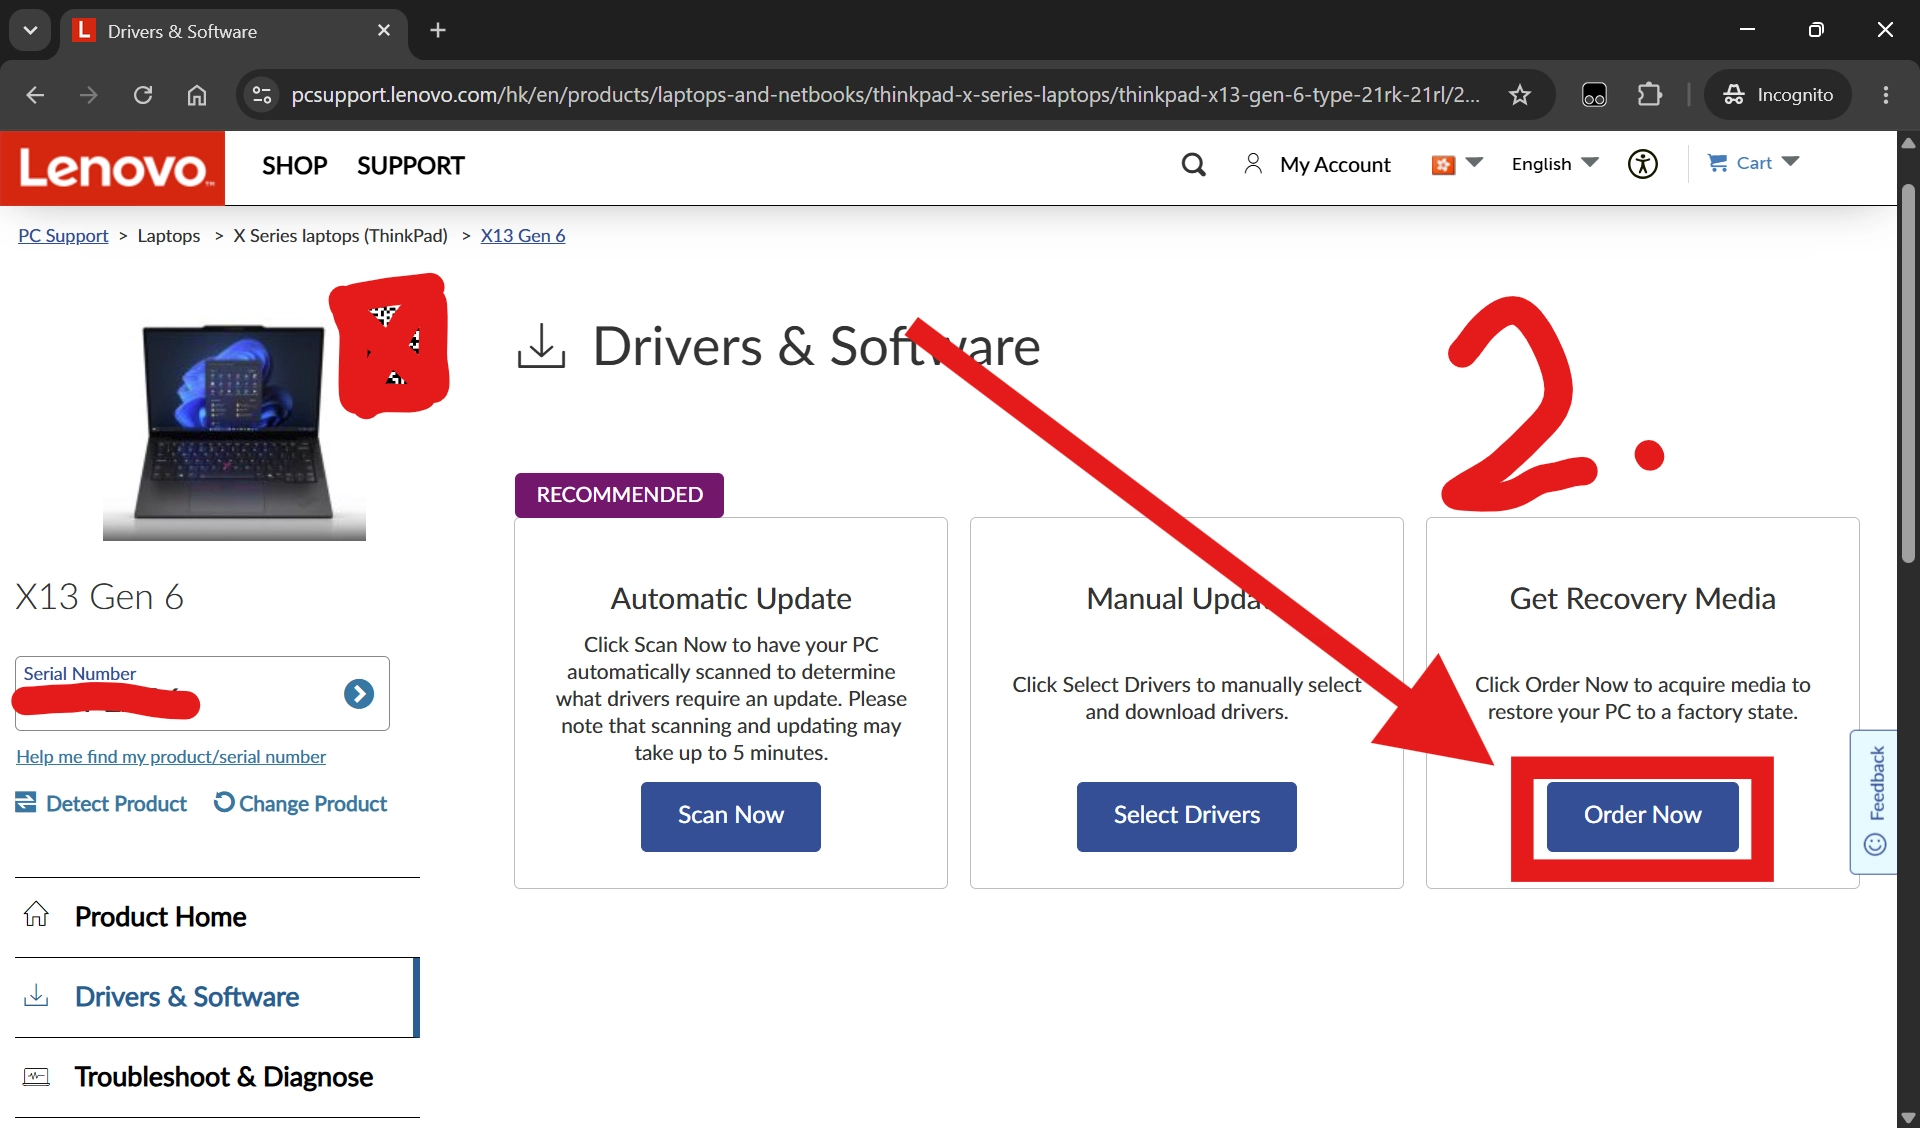
Task: Click the Automatic Update card heading
Action: coord(731,599)
